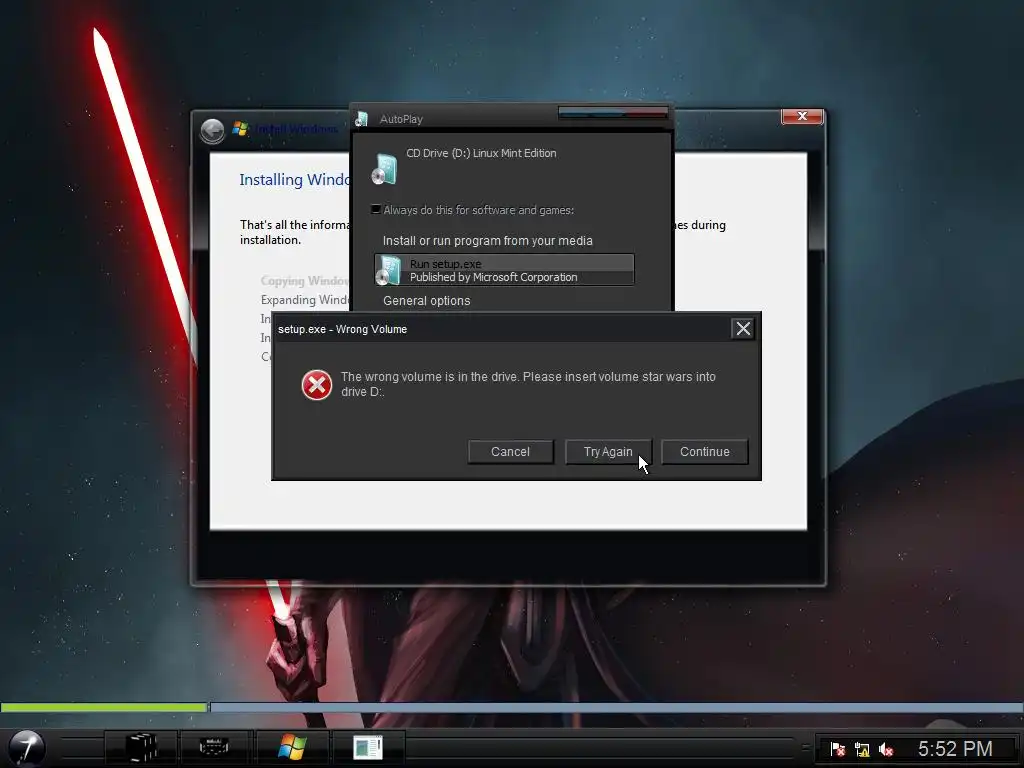The image size is (1024, 768).
Task: Click the 5:52 PM clock
Action: 955,748
